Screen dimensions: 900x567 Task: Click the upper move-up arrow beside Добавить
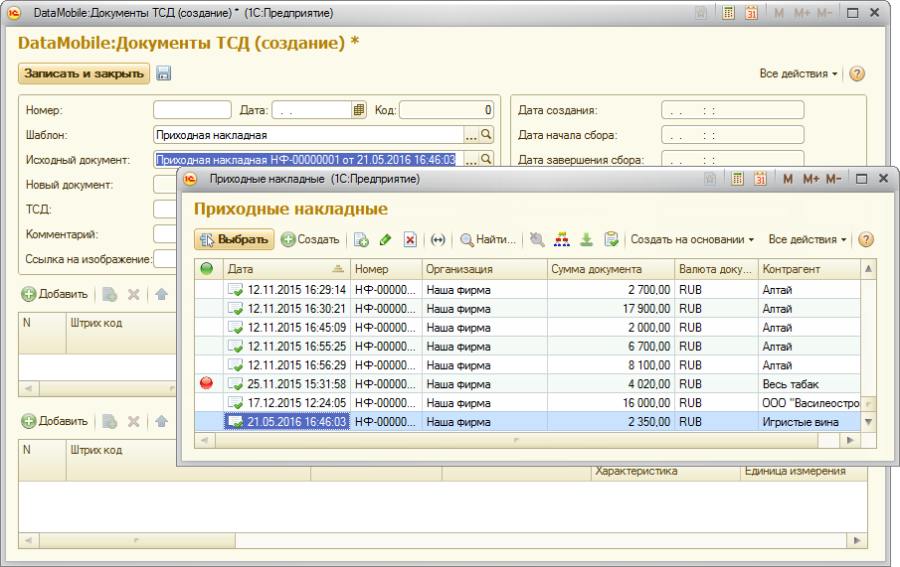tap(161, 294)
